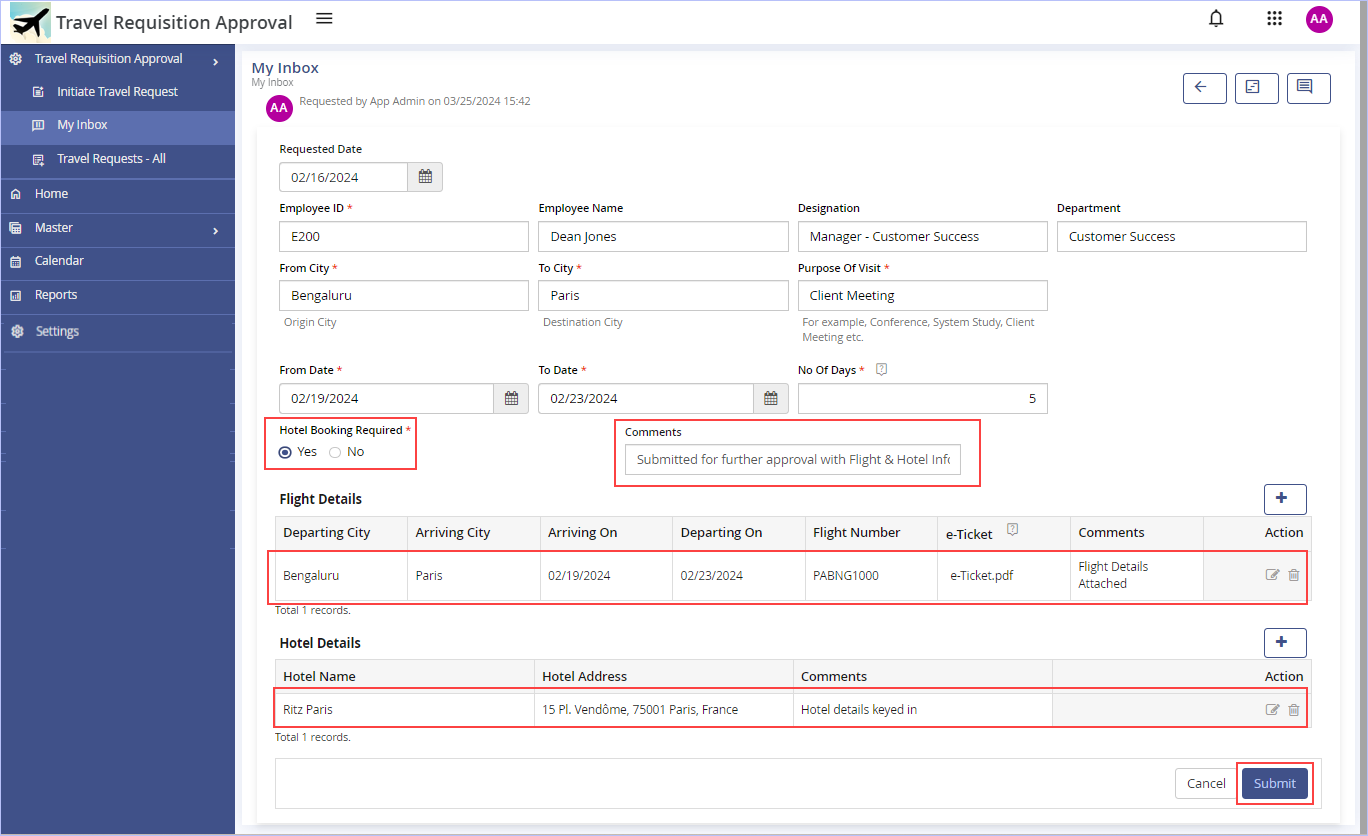
Task: Add a new Flight Details row
Action: [1285, 498]
